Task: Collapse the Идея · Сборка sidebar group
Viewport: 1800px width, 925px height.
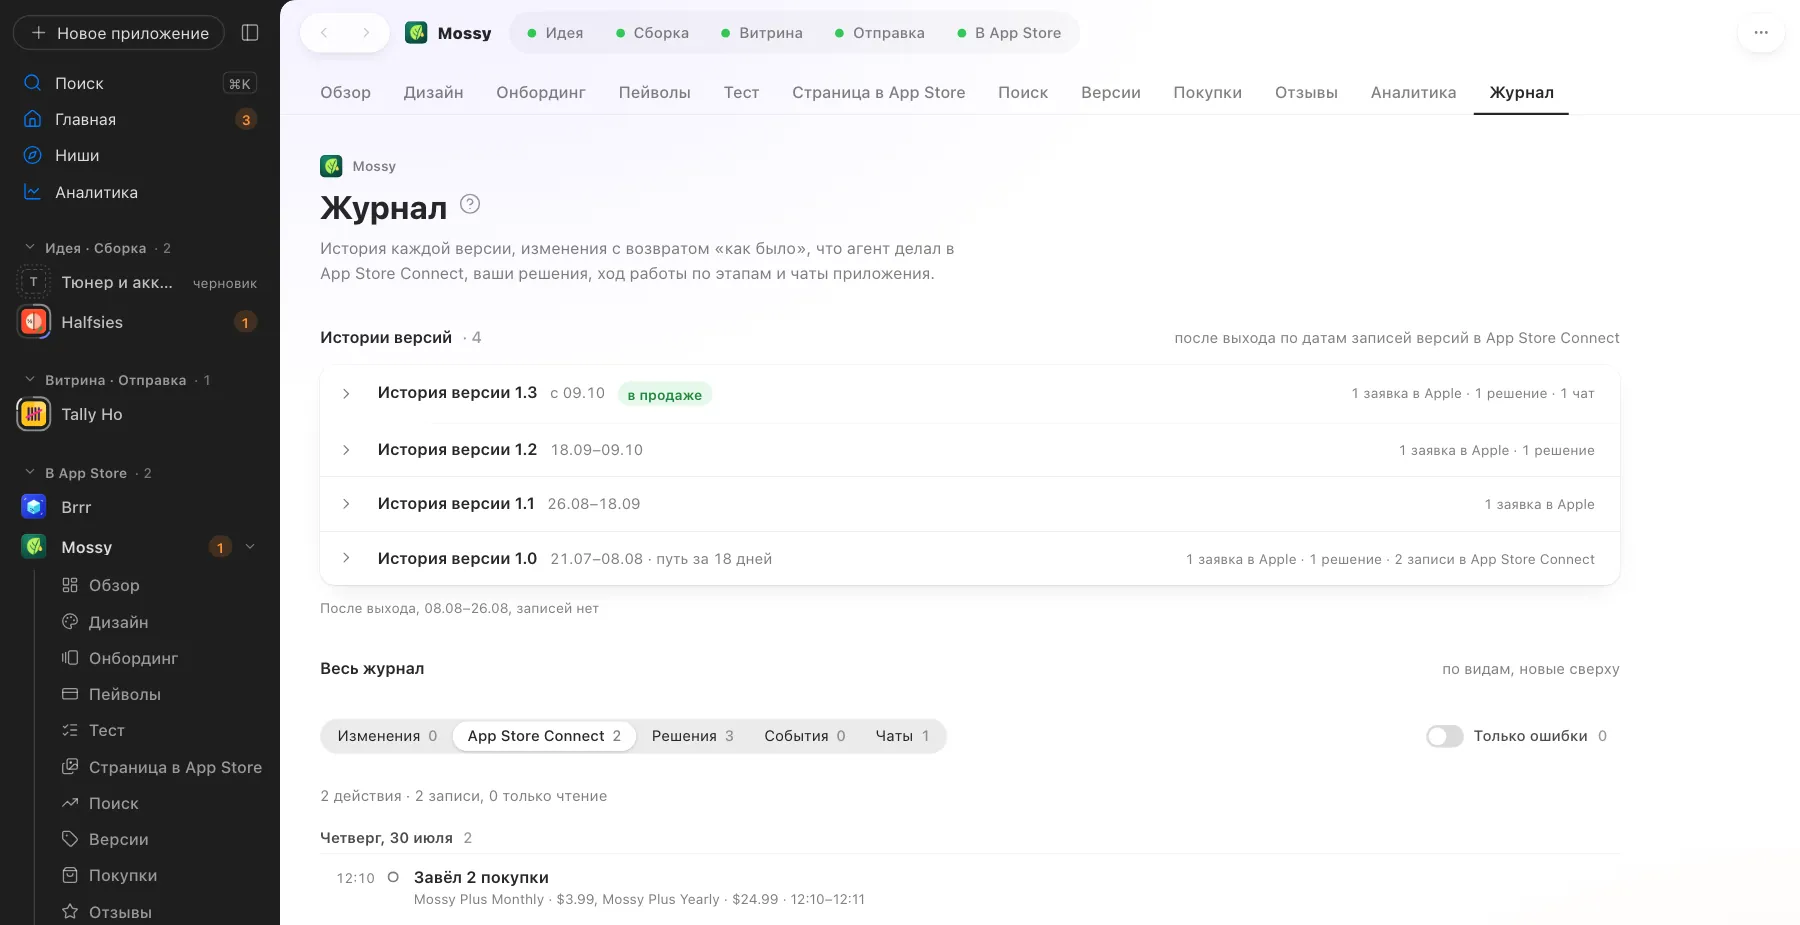Action: pos(30,247)
